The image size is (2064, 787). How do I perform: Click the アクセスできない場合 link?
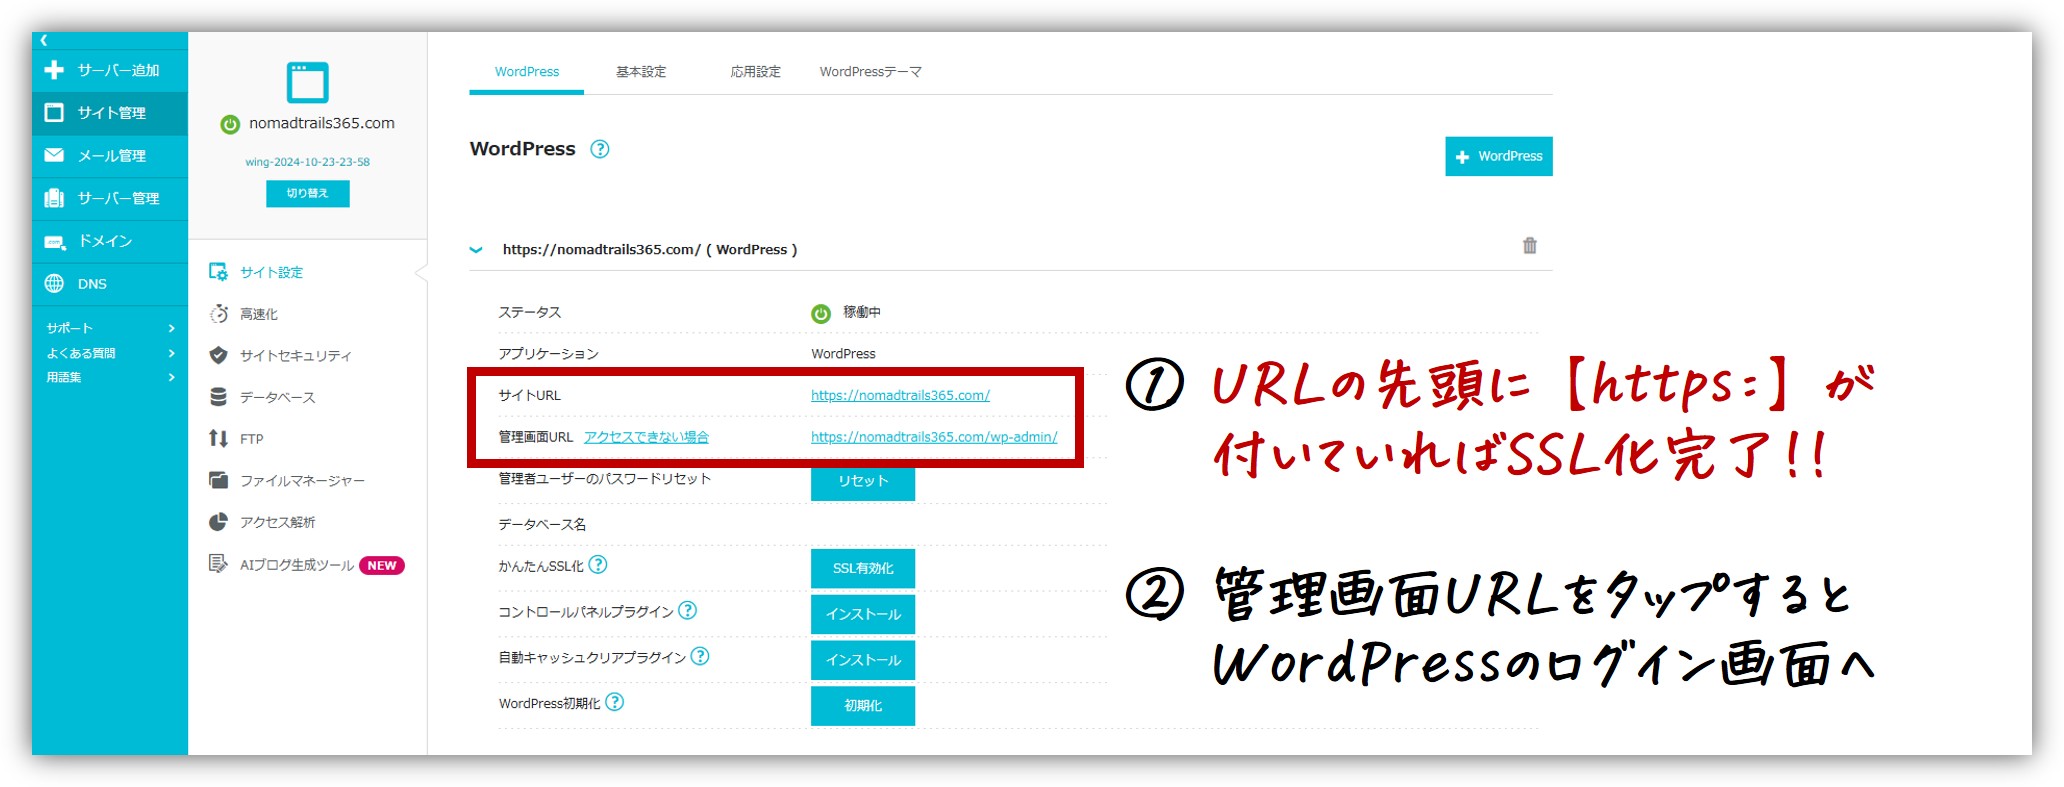[646, 437]
